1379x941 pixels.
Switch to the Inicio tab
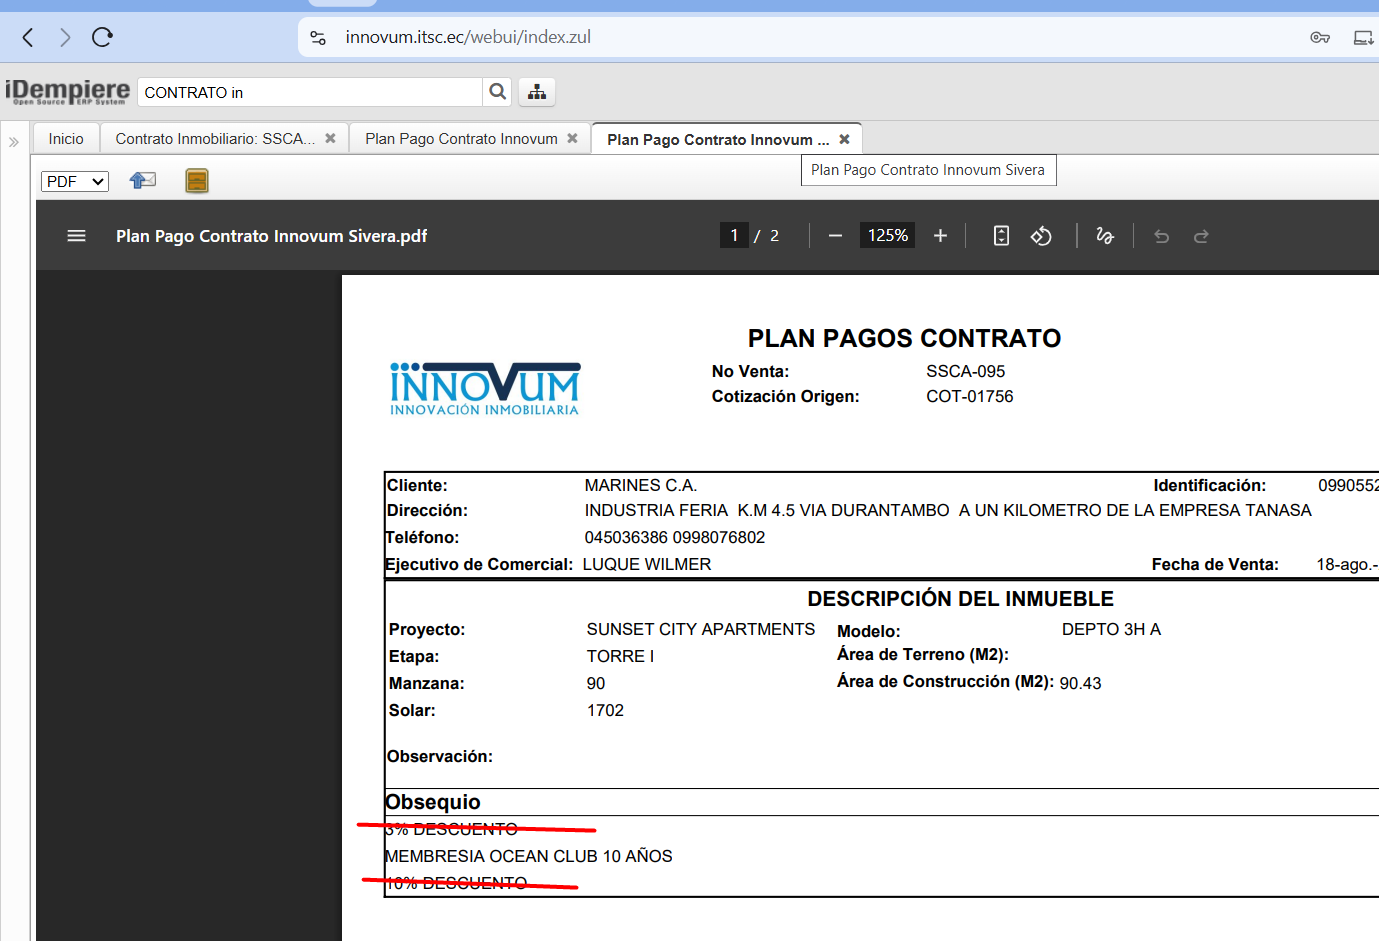[66, 139]
